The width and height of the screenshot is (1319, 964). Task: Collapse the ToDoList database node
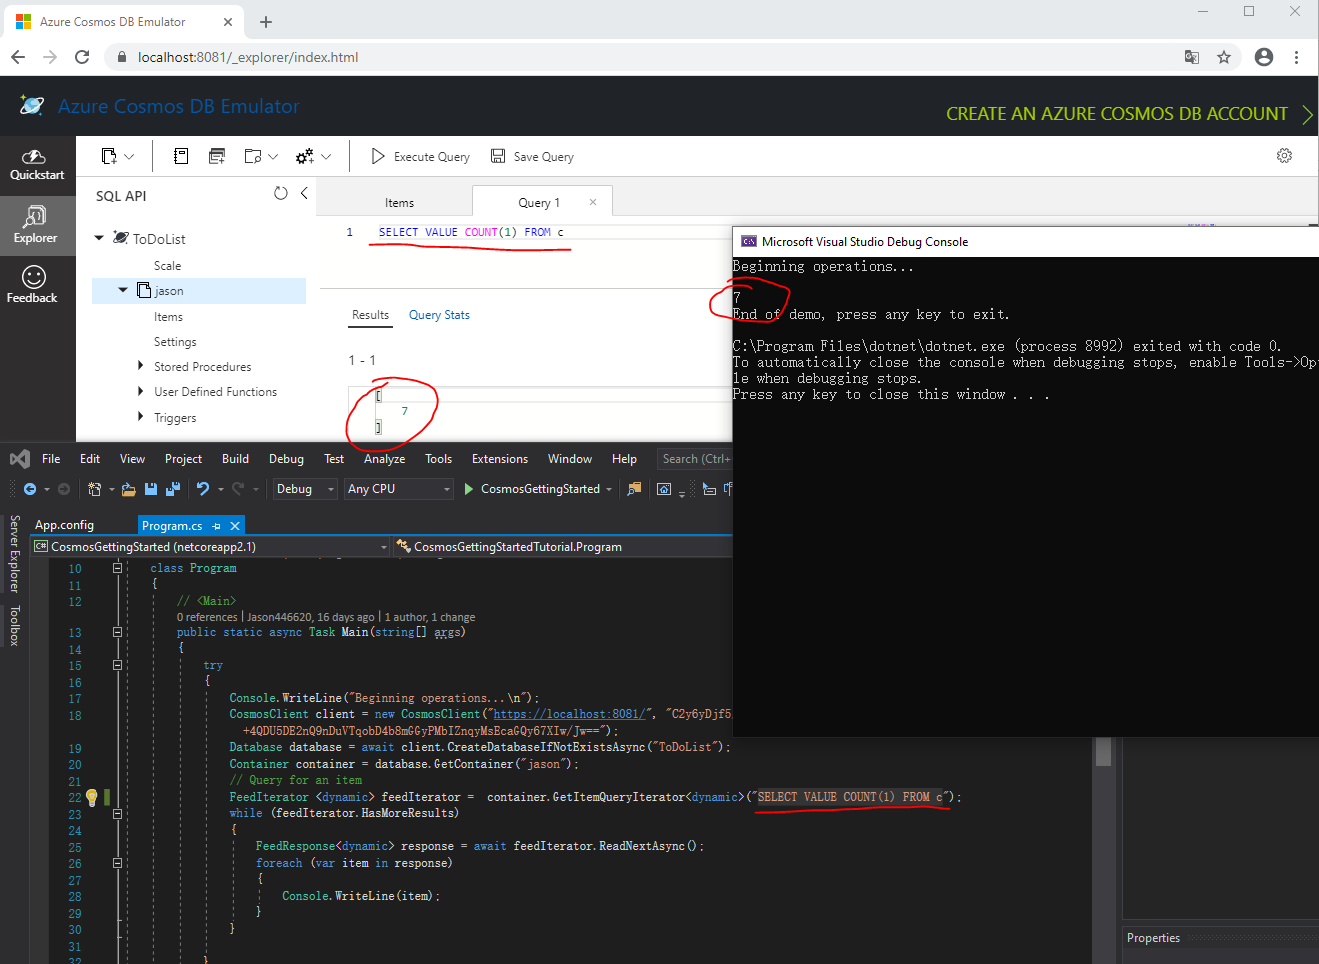pyautogui.click(x=99, y=238)
